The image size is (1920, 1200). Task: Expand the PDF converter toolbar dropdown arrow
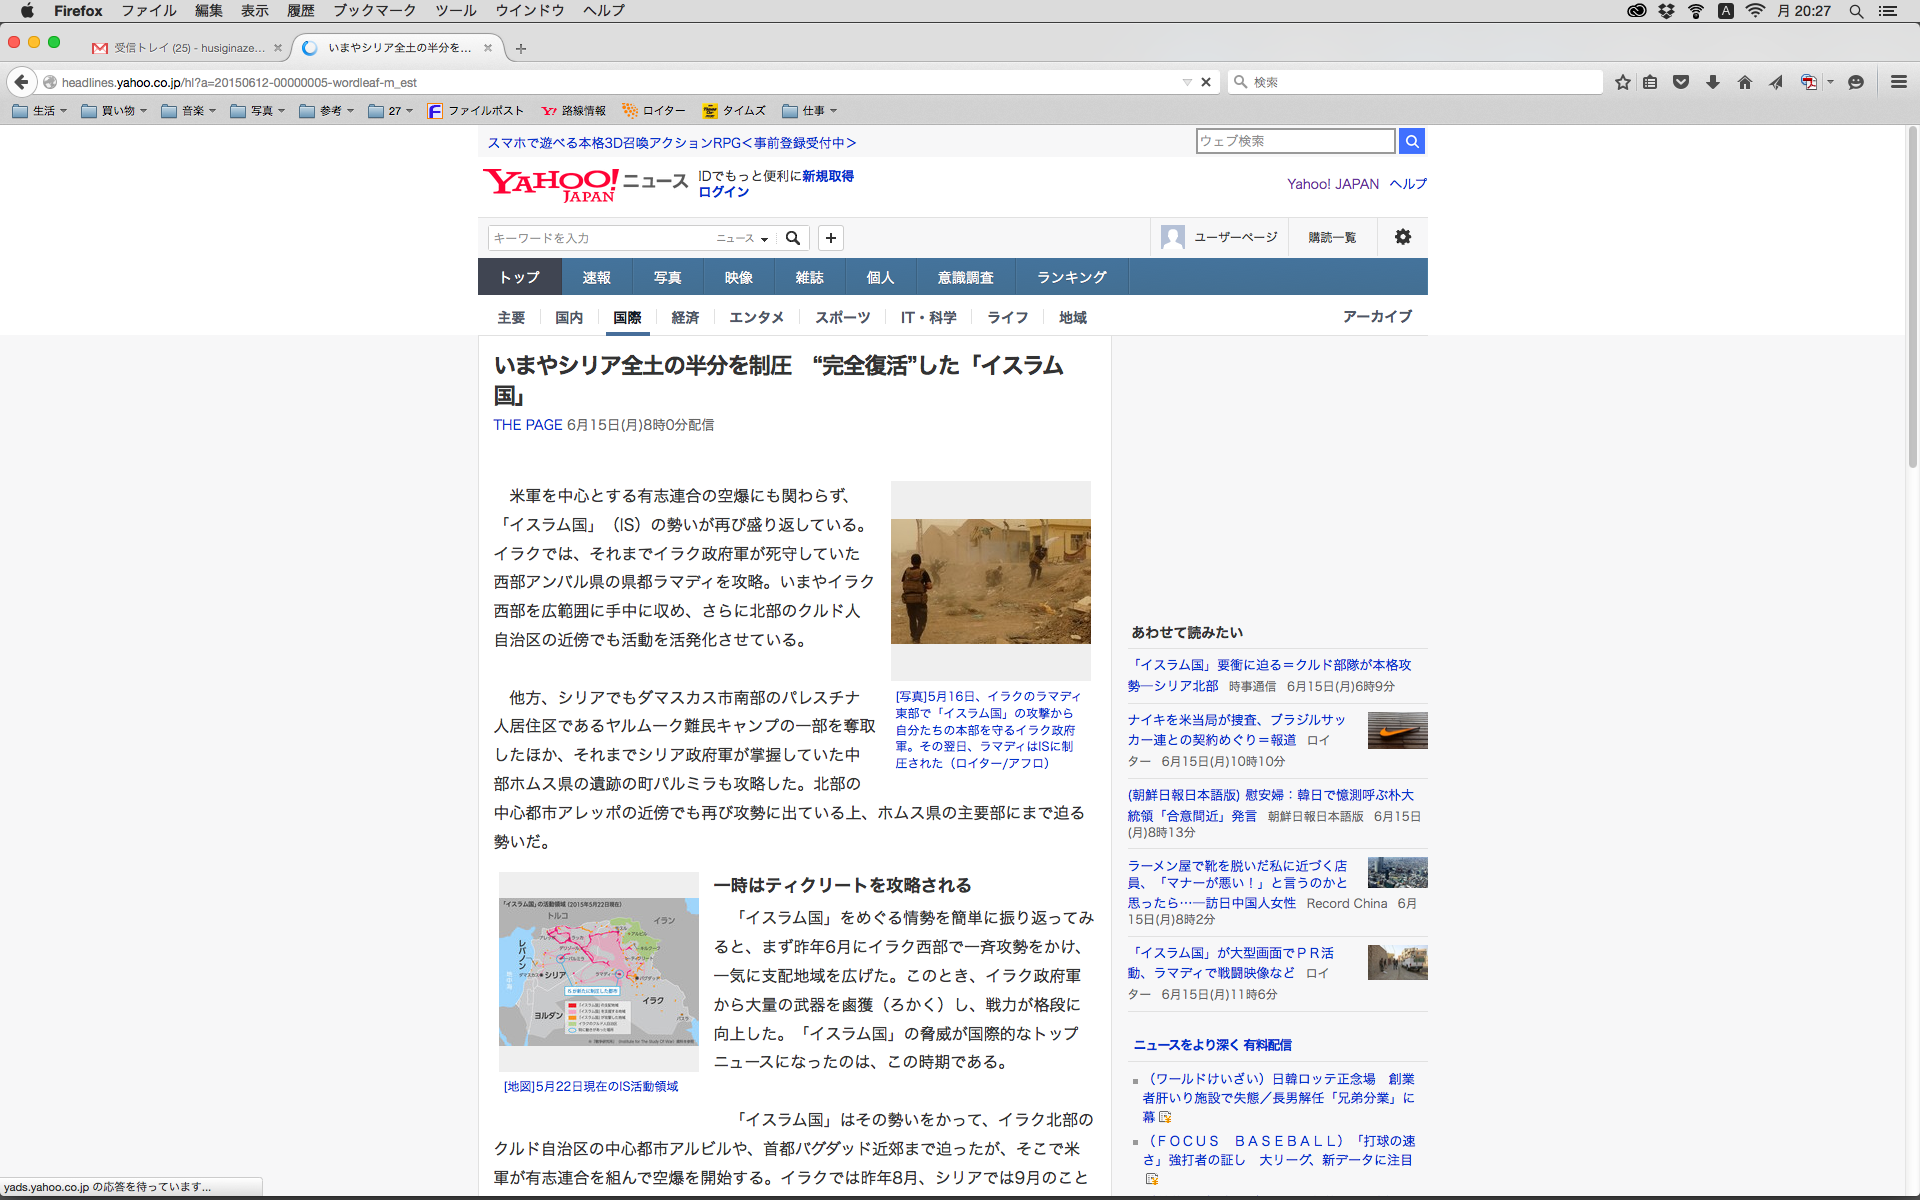[x=1830, y=82]
